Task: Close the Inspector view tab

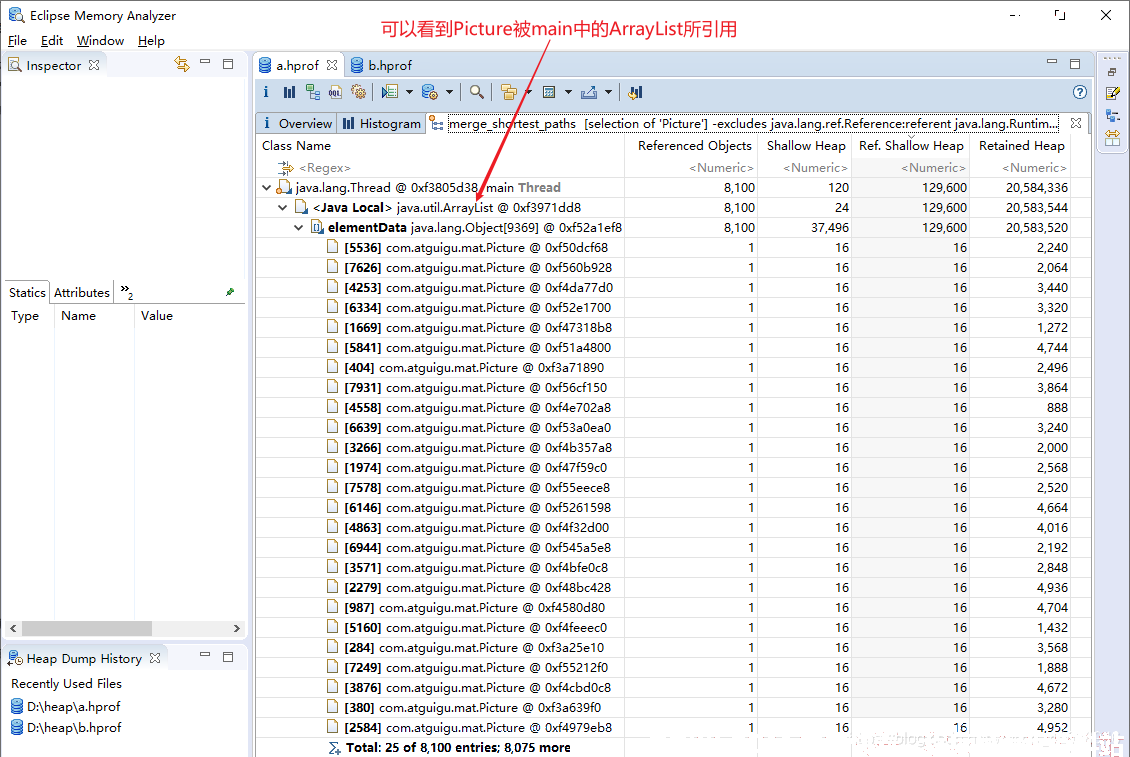Action: tap(94, 65)
